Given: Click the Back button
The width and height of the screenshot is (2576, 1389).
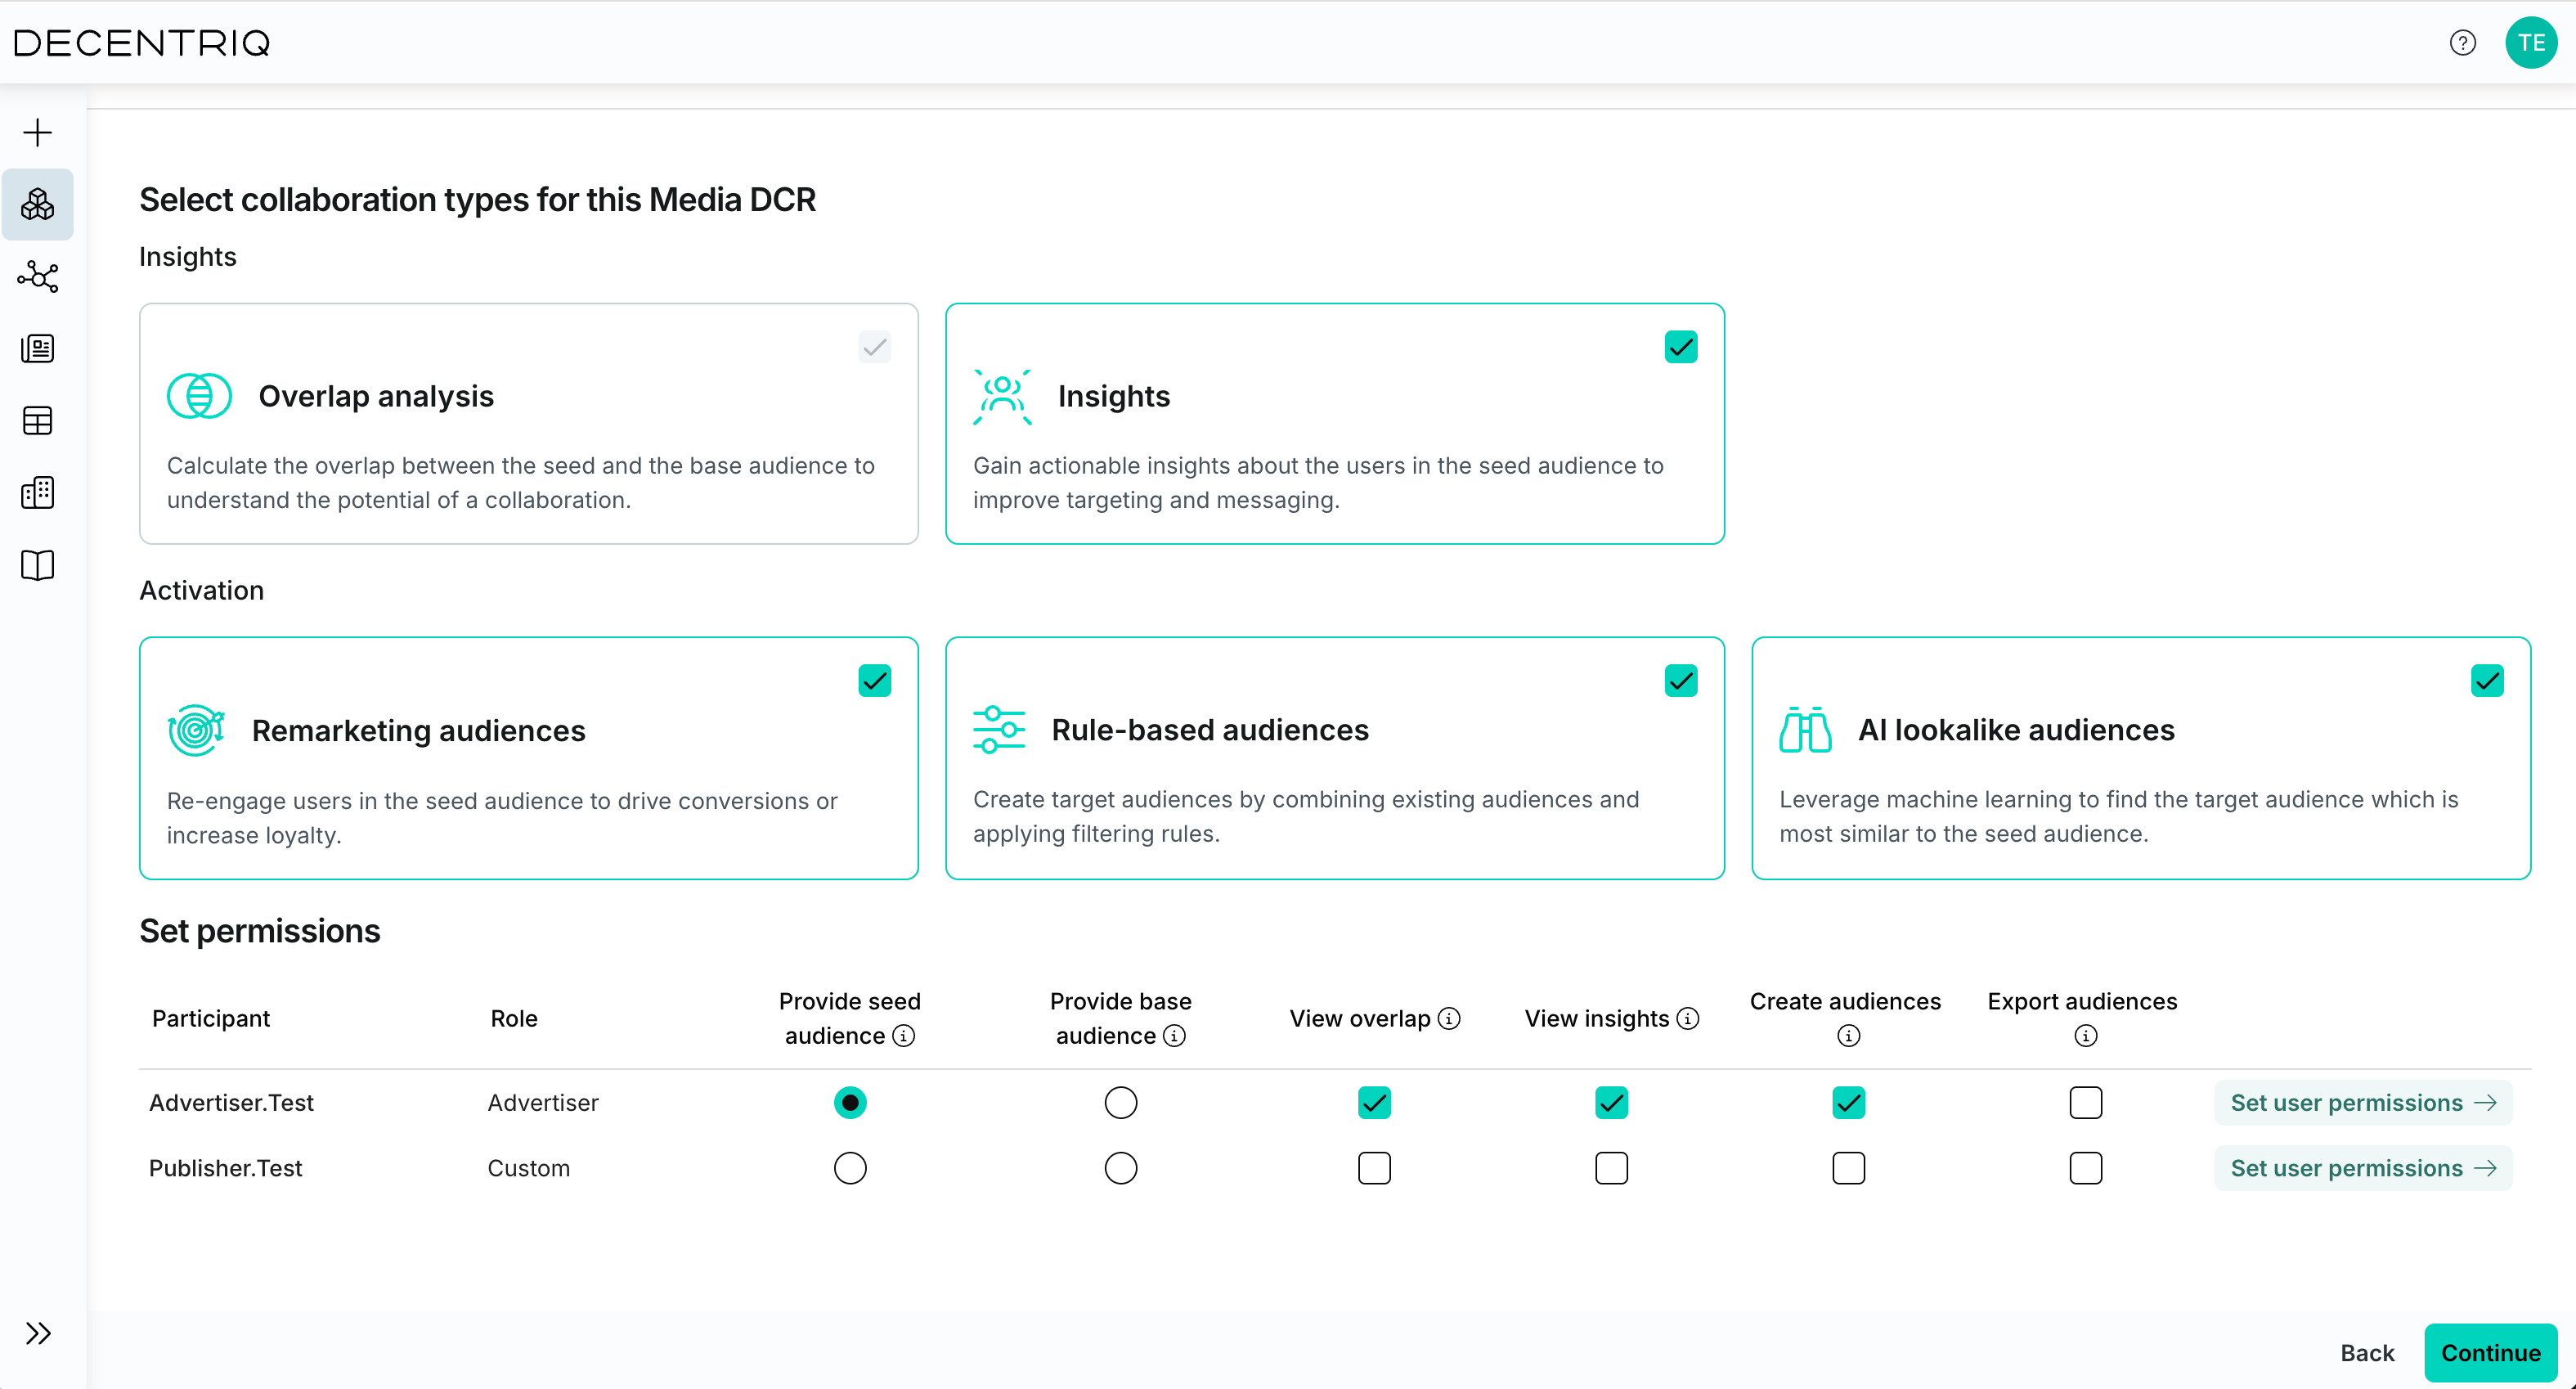Looking at the screenshot, I should (2366, 1352).
